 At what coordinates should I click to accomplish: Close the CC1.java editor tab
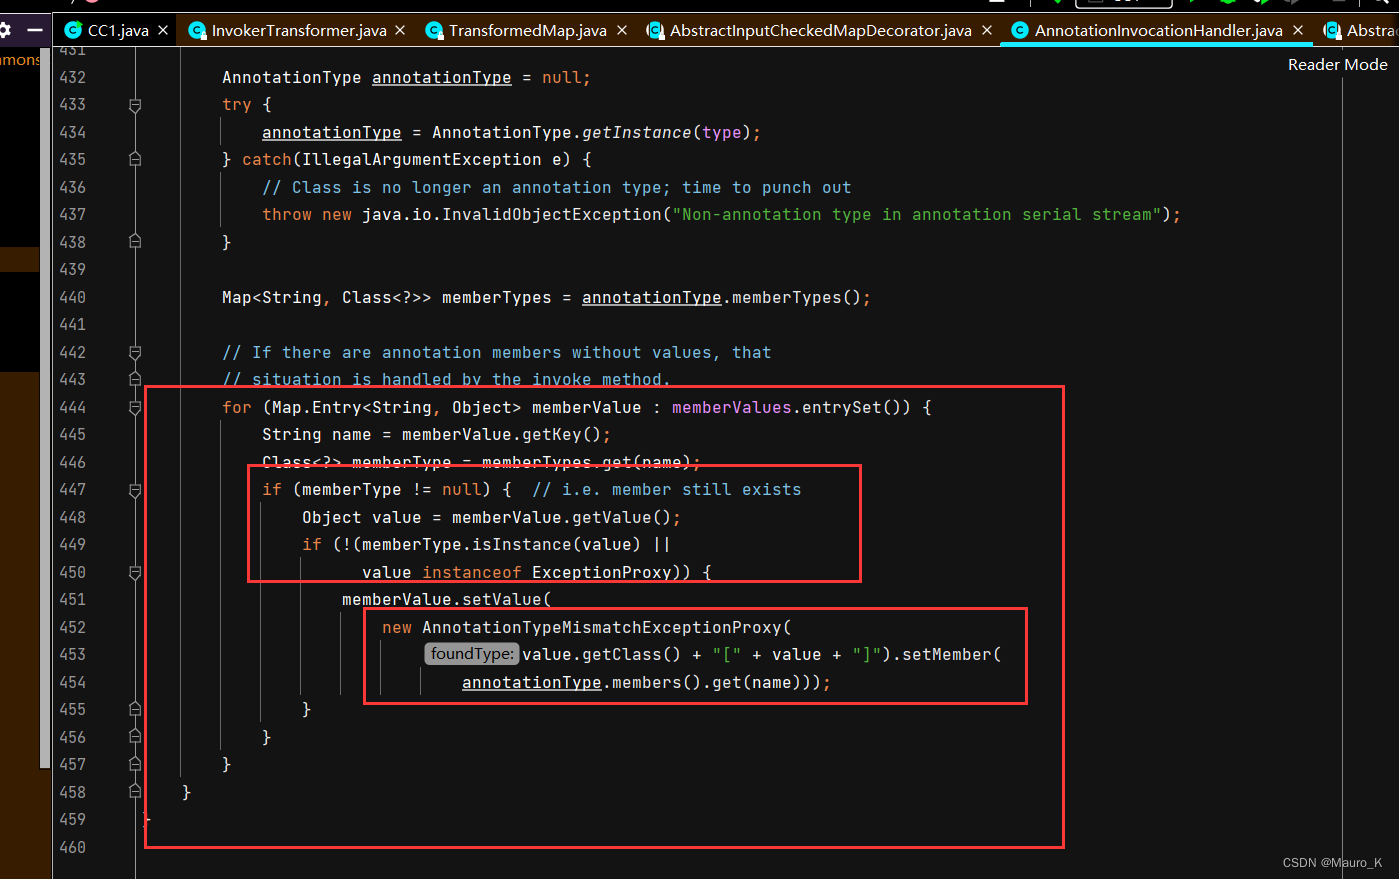pos(163,31)
